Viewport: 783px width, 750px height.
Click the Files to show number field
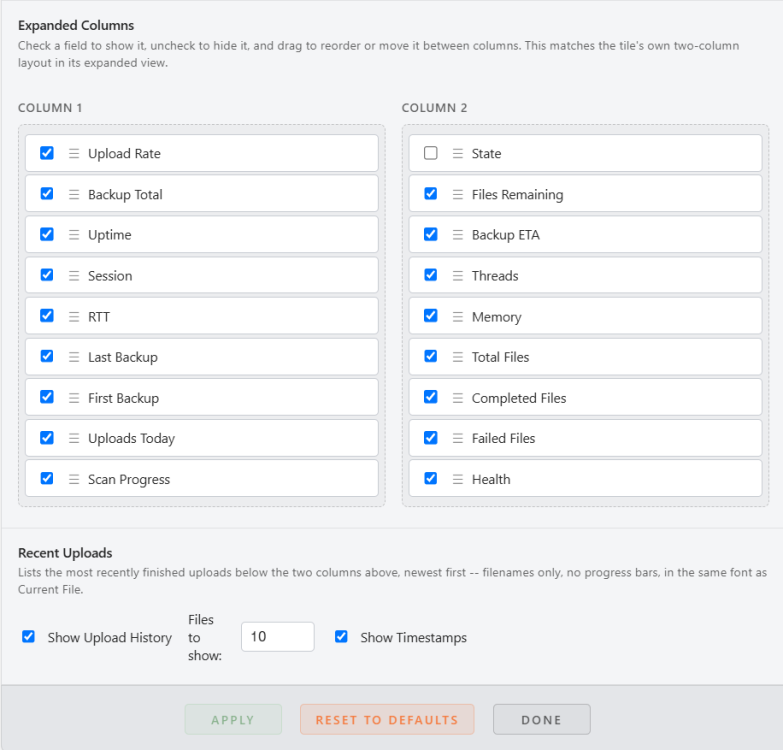point(278,637)
